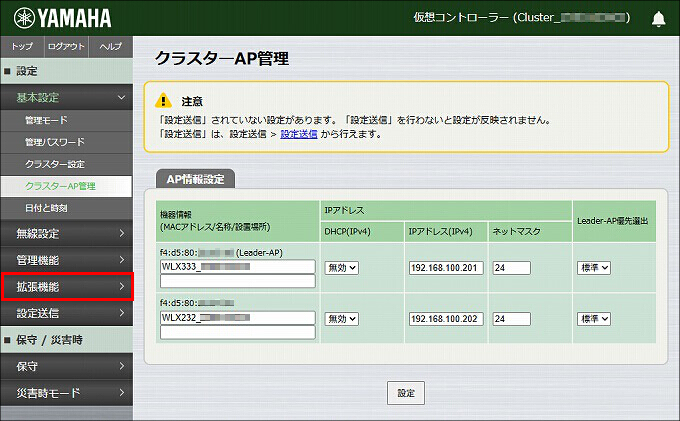680x421 pixels.
Task: Edit the IP address 192.168.100.202 field
Action: click(x=446, y=319)
